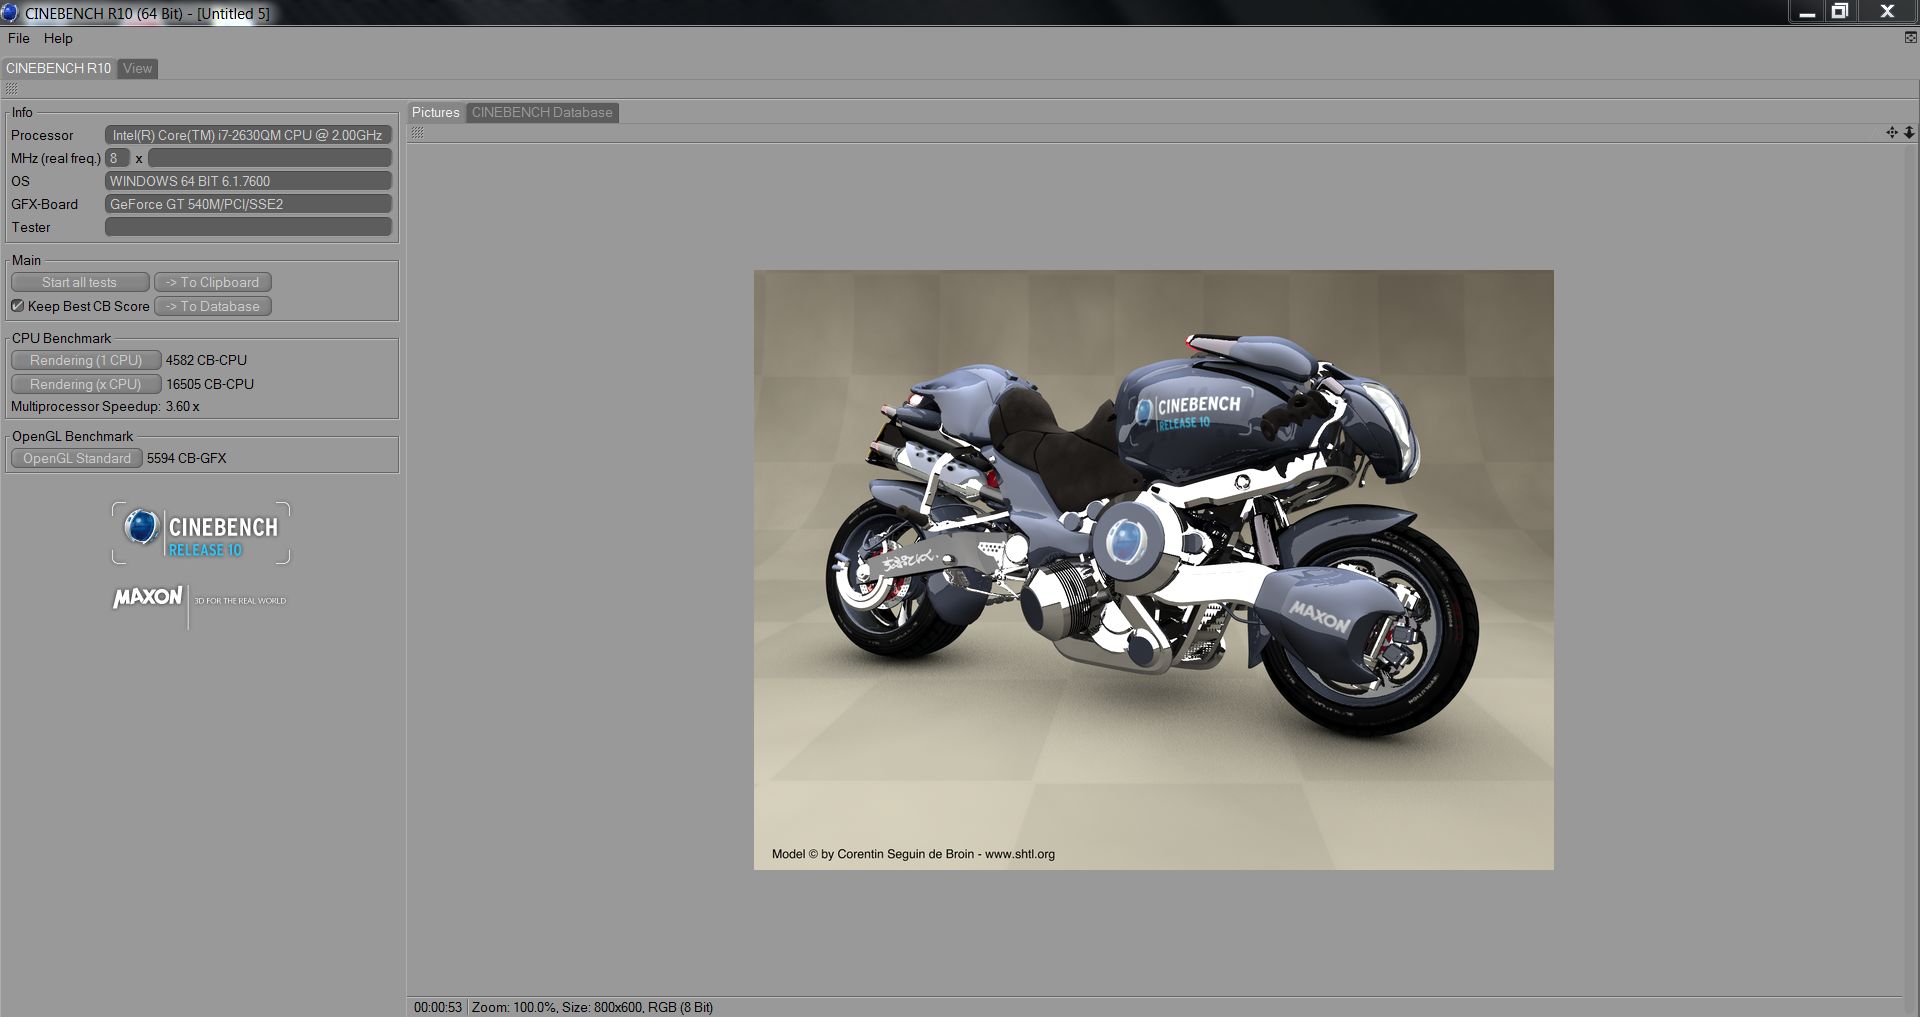Click the Pictures panel grip handle icon
Image resolution: width=1920 pixels, height=1017 pixels.
[x=417, y=132]
